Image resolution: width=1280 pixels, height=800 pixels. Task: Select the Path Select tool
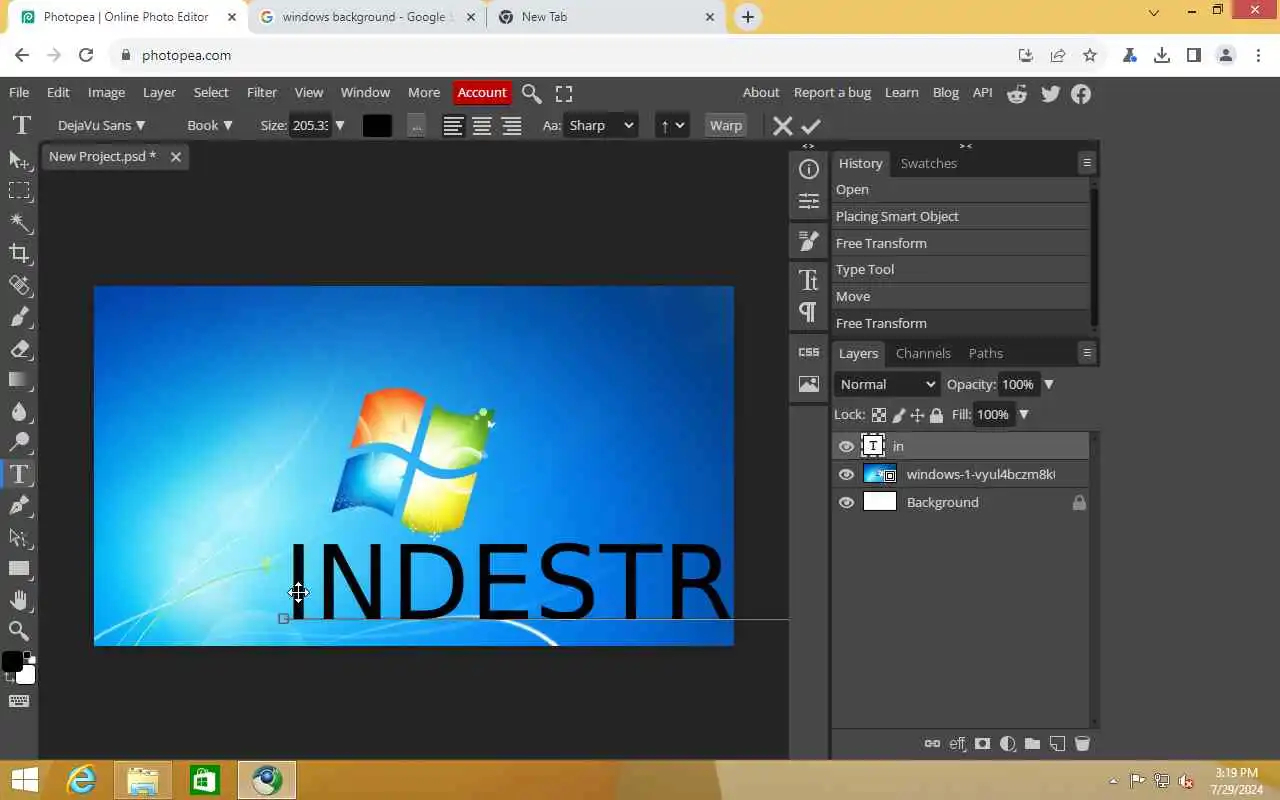19,537
